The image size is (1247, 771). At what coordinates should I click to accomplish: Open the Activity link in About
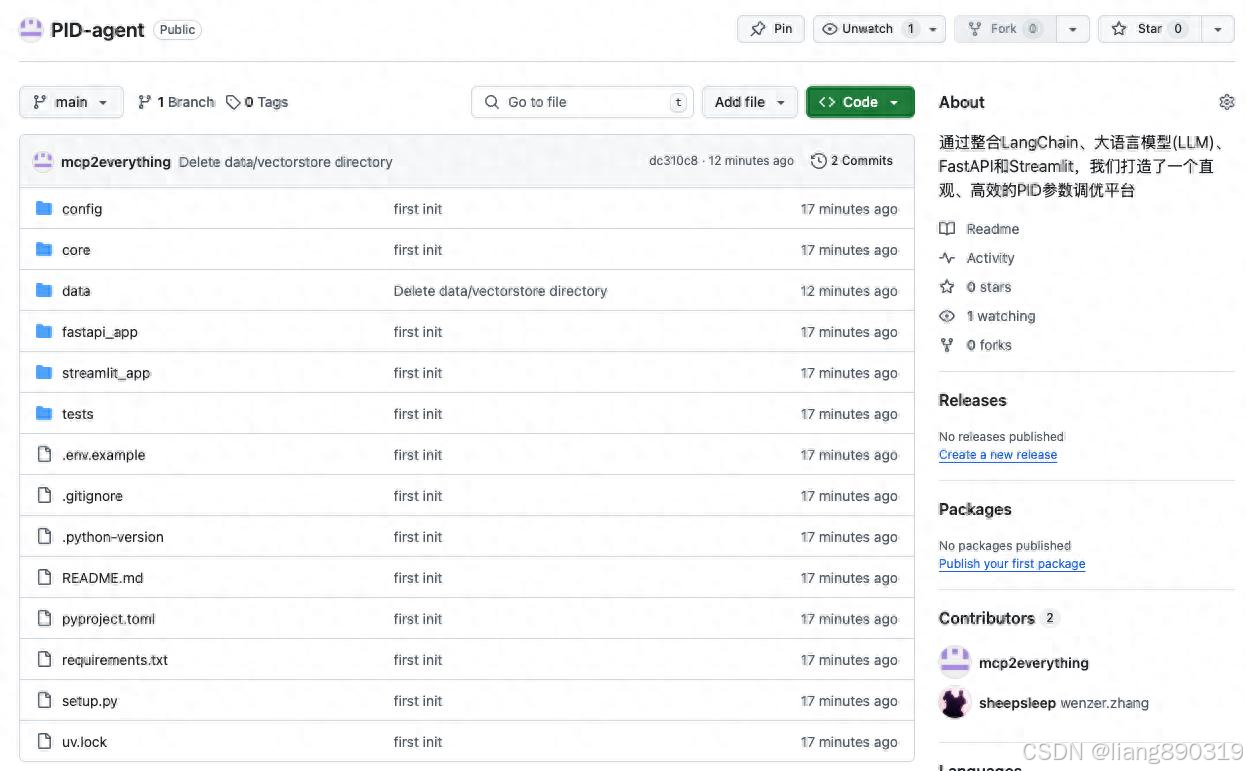coord(991,258)
